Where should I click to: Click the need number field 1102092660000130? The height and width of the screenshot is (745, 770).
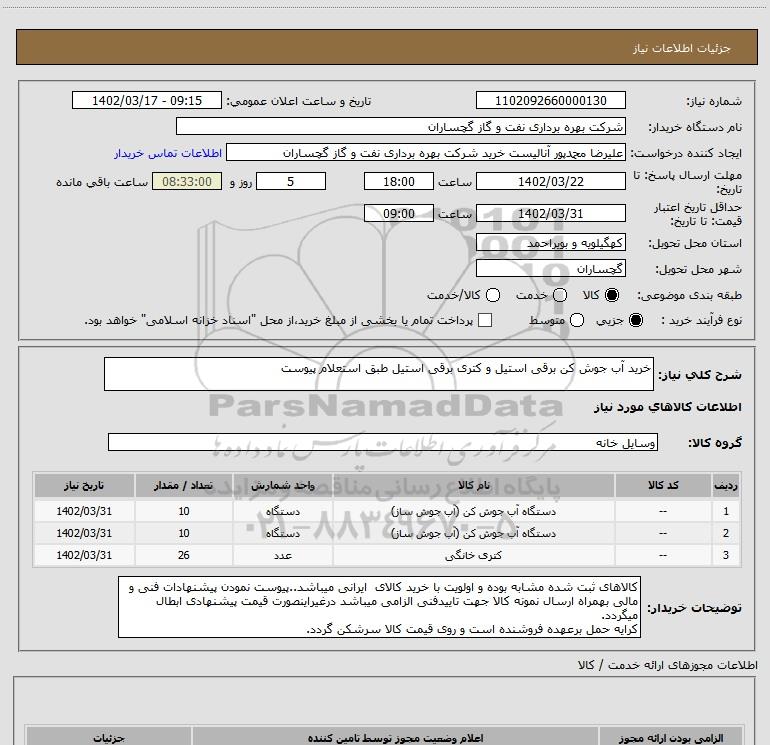coord(550,101)
